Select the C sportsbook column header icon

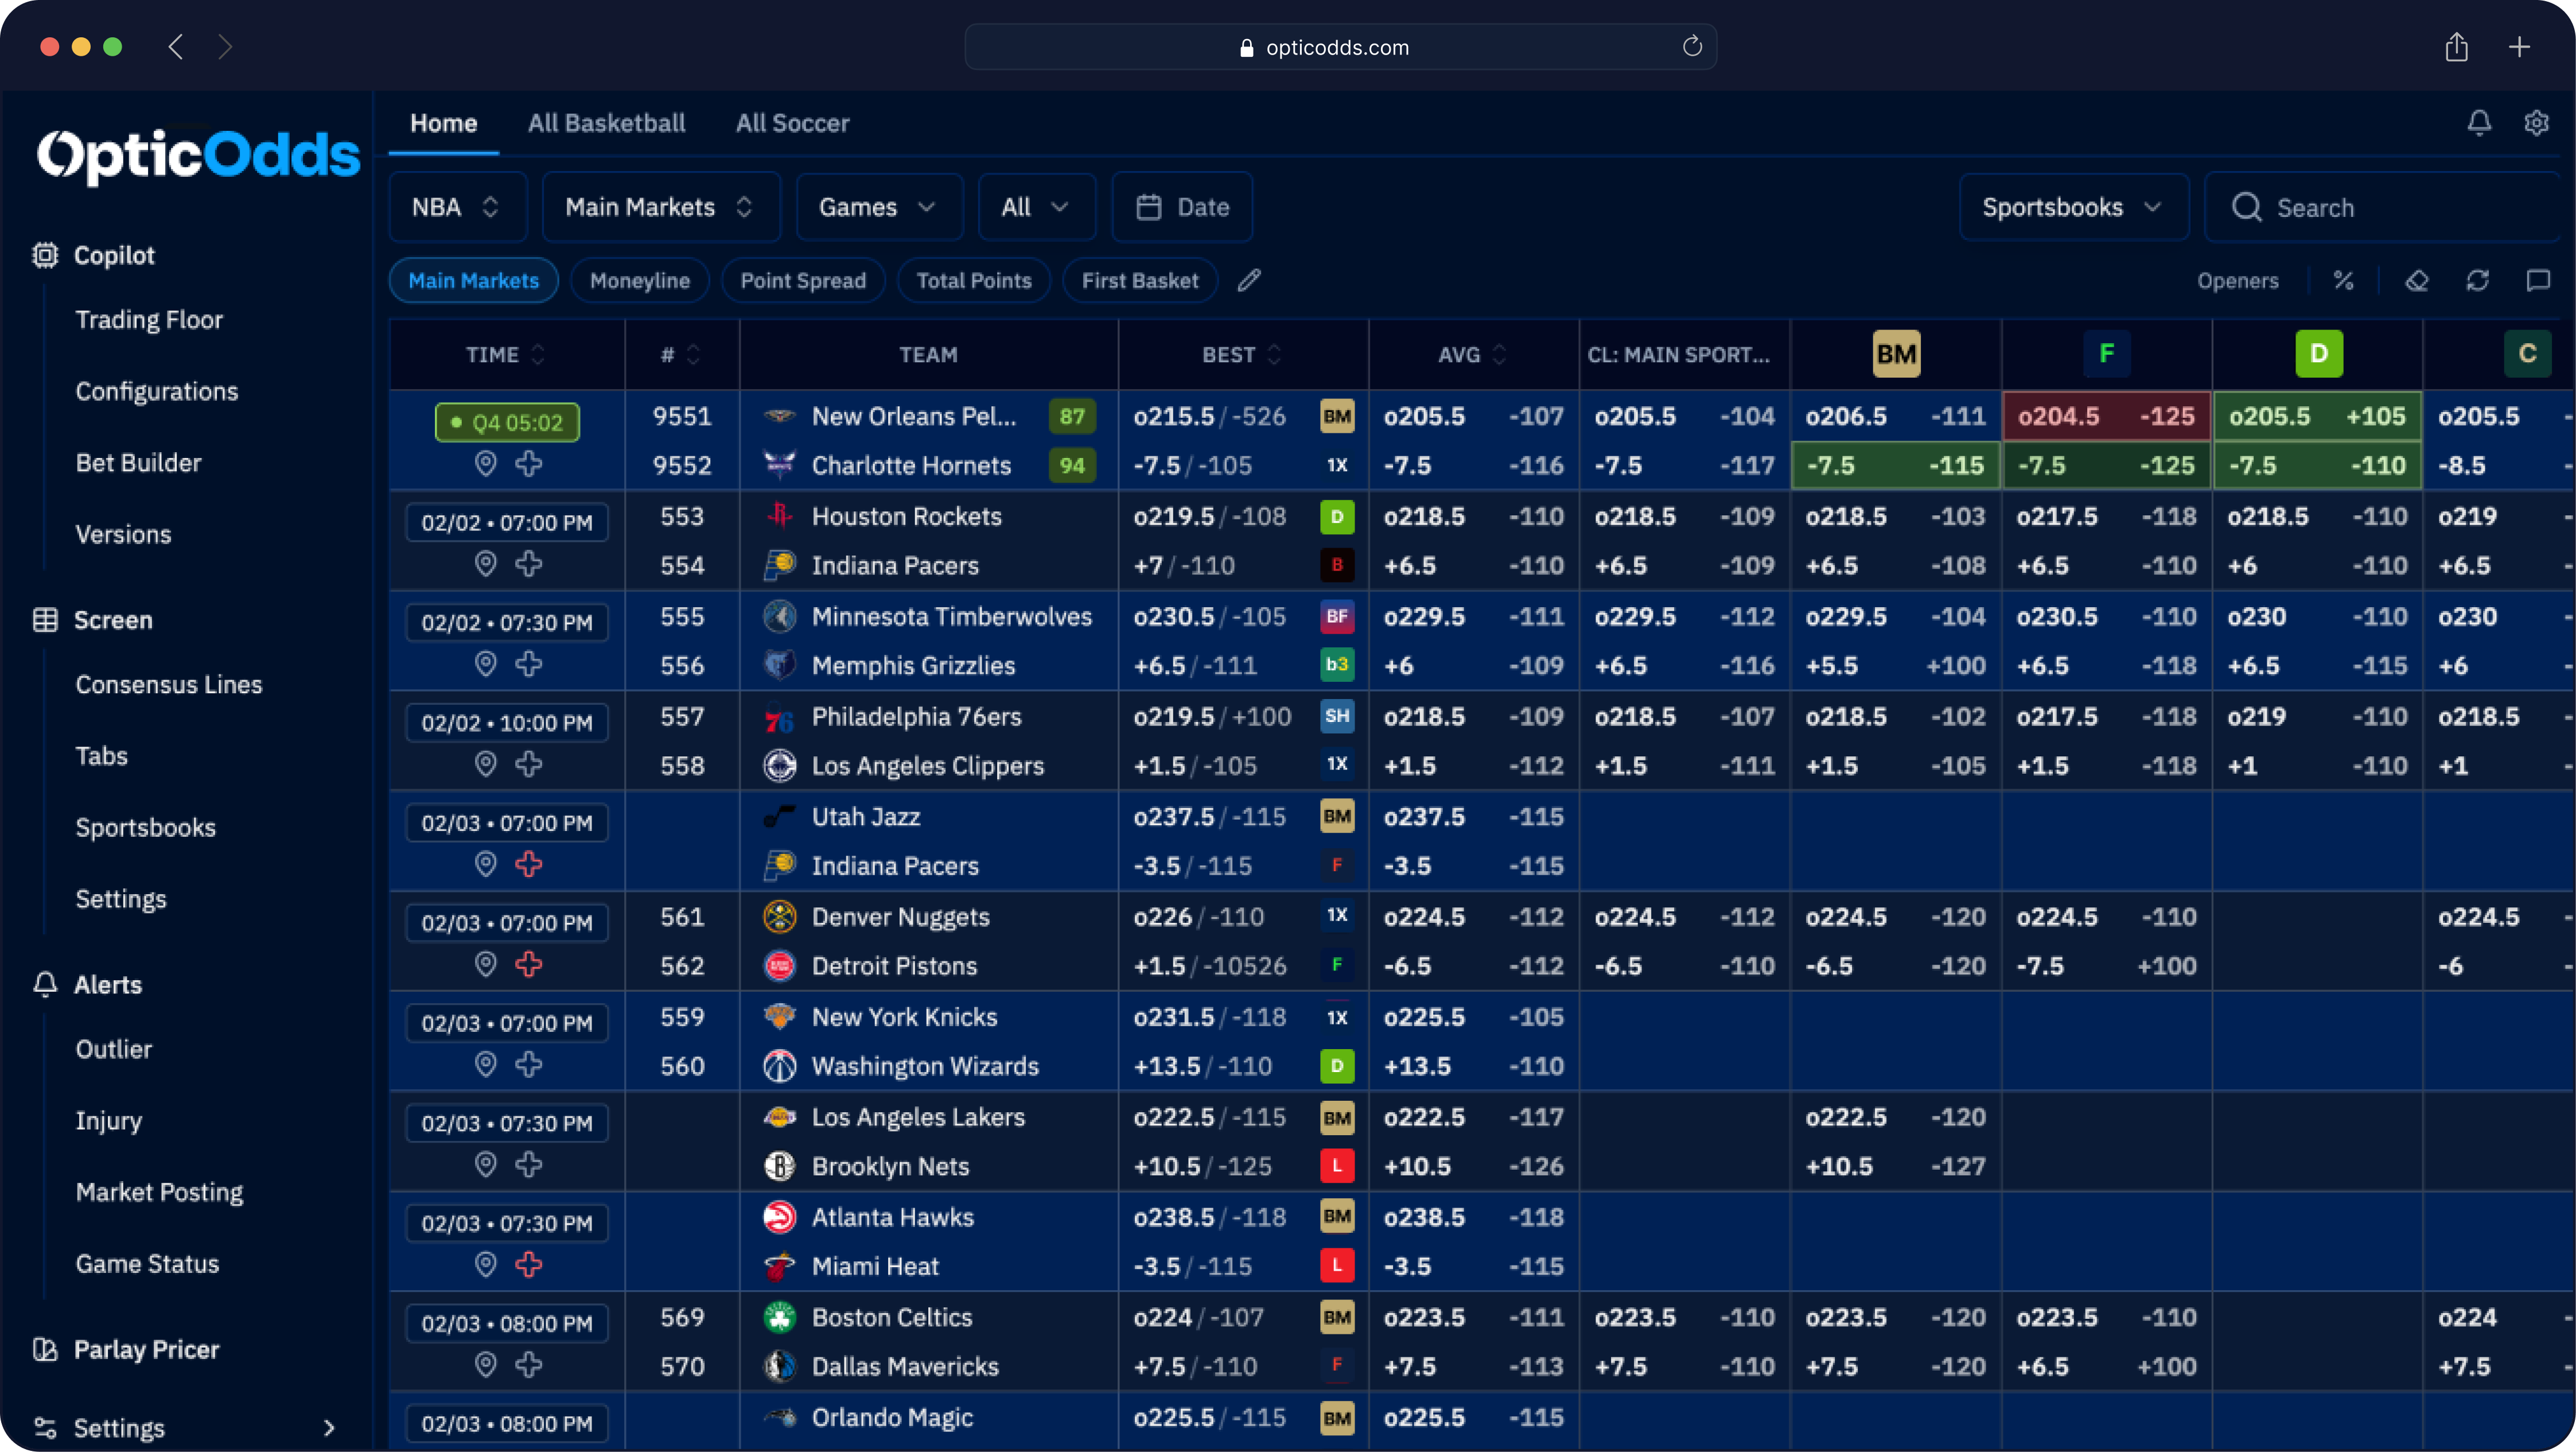click(x=2527, y=354)
